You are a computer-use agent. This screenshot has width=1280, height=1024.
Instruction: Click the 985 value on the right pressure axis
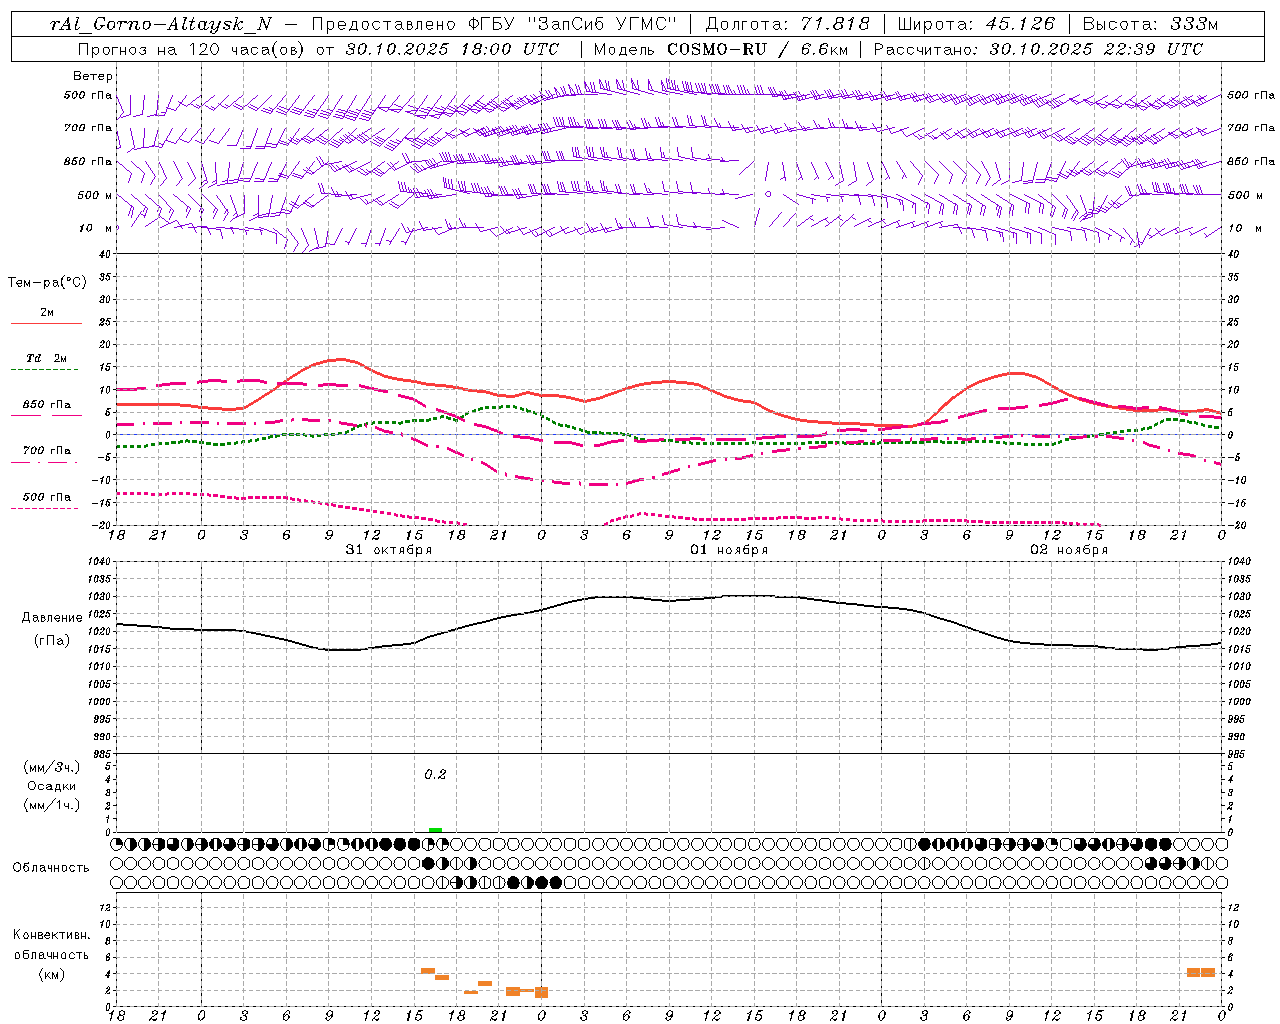coord(1237,753)
